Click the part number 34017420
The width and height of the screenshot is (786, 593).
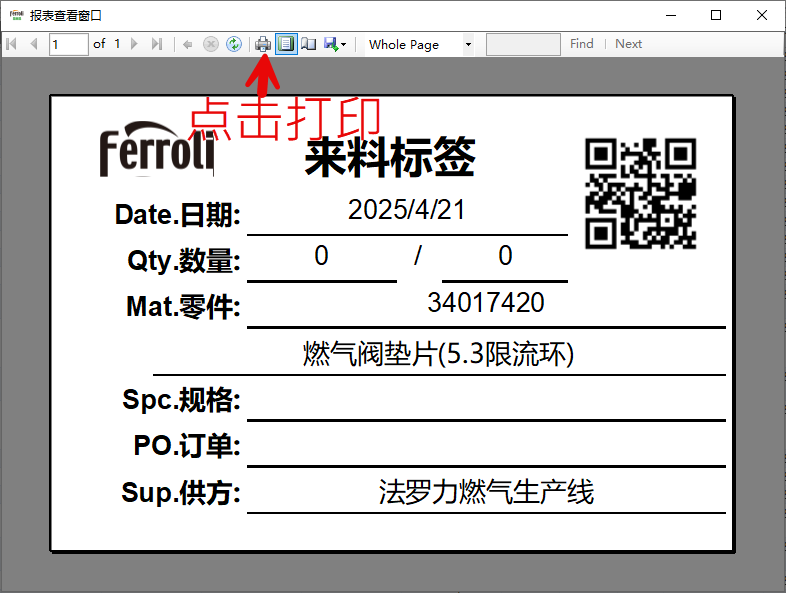(x=486, y=303)
